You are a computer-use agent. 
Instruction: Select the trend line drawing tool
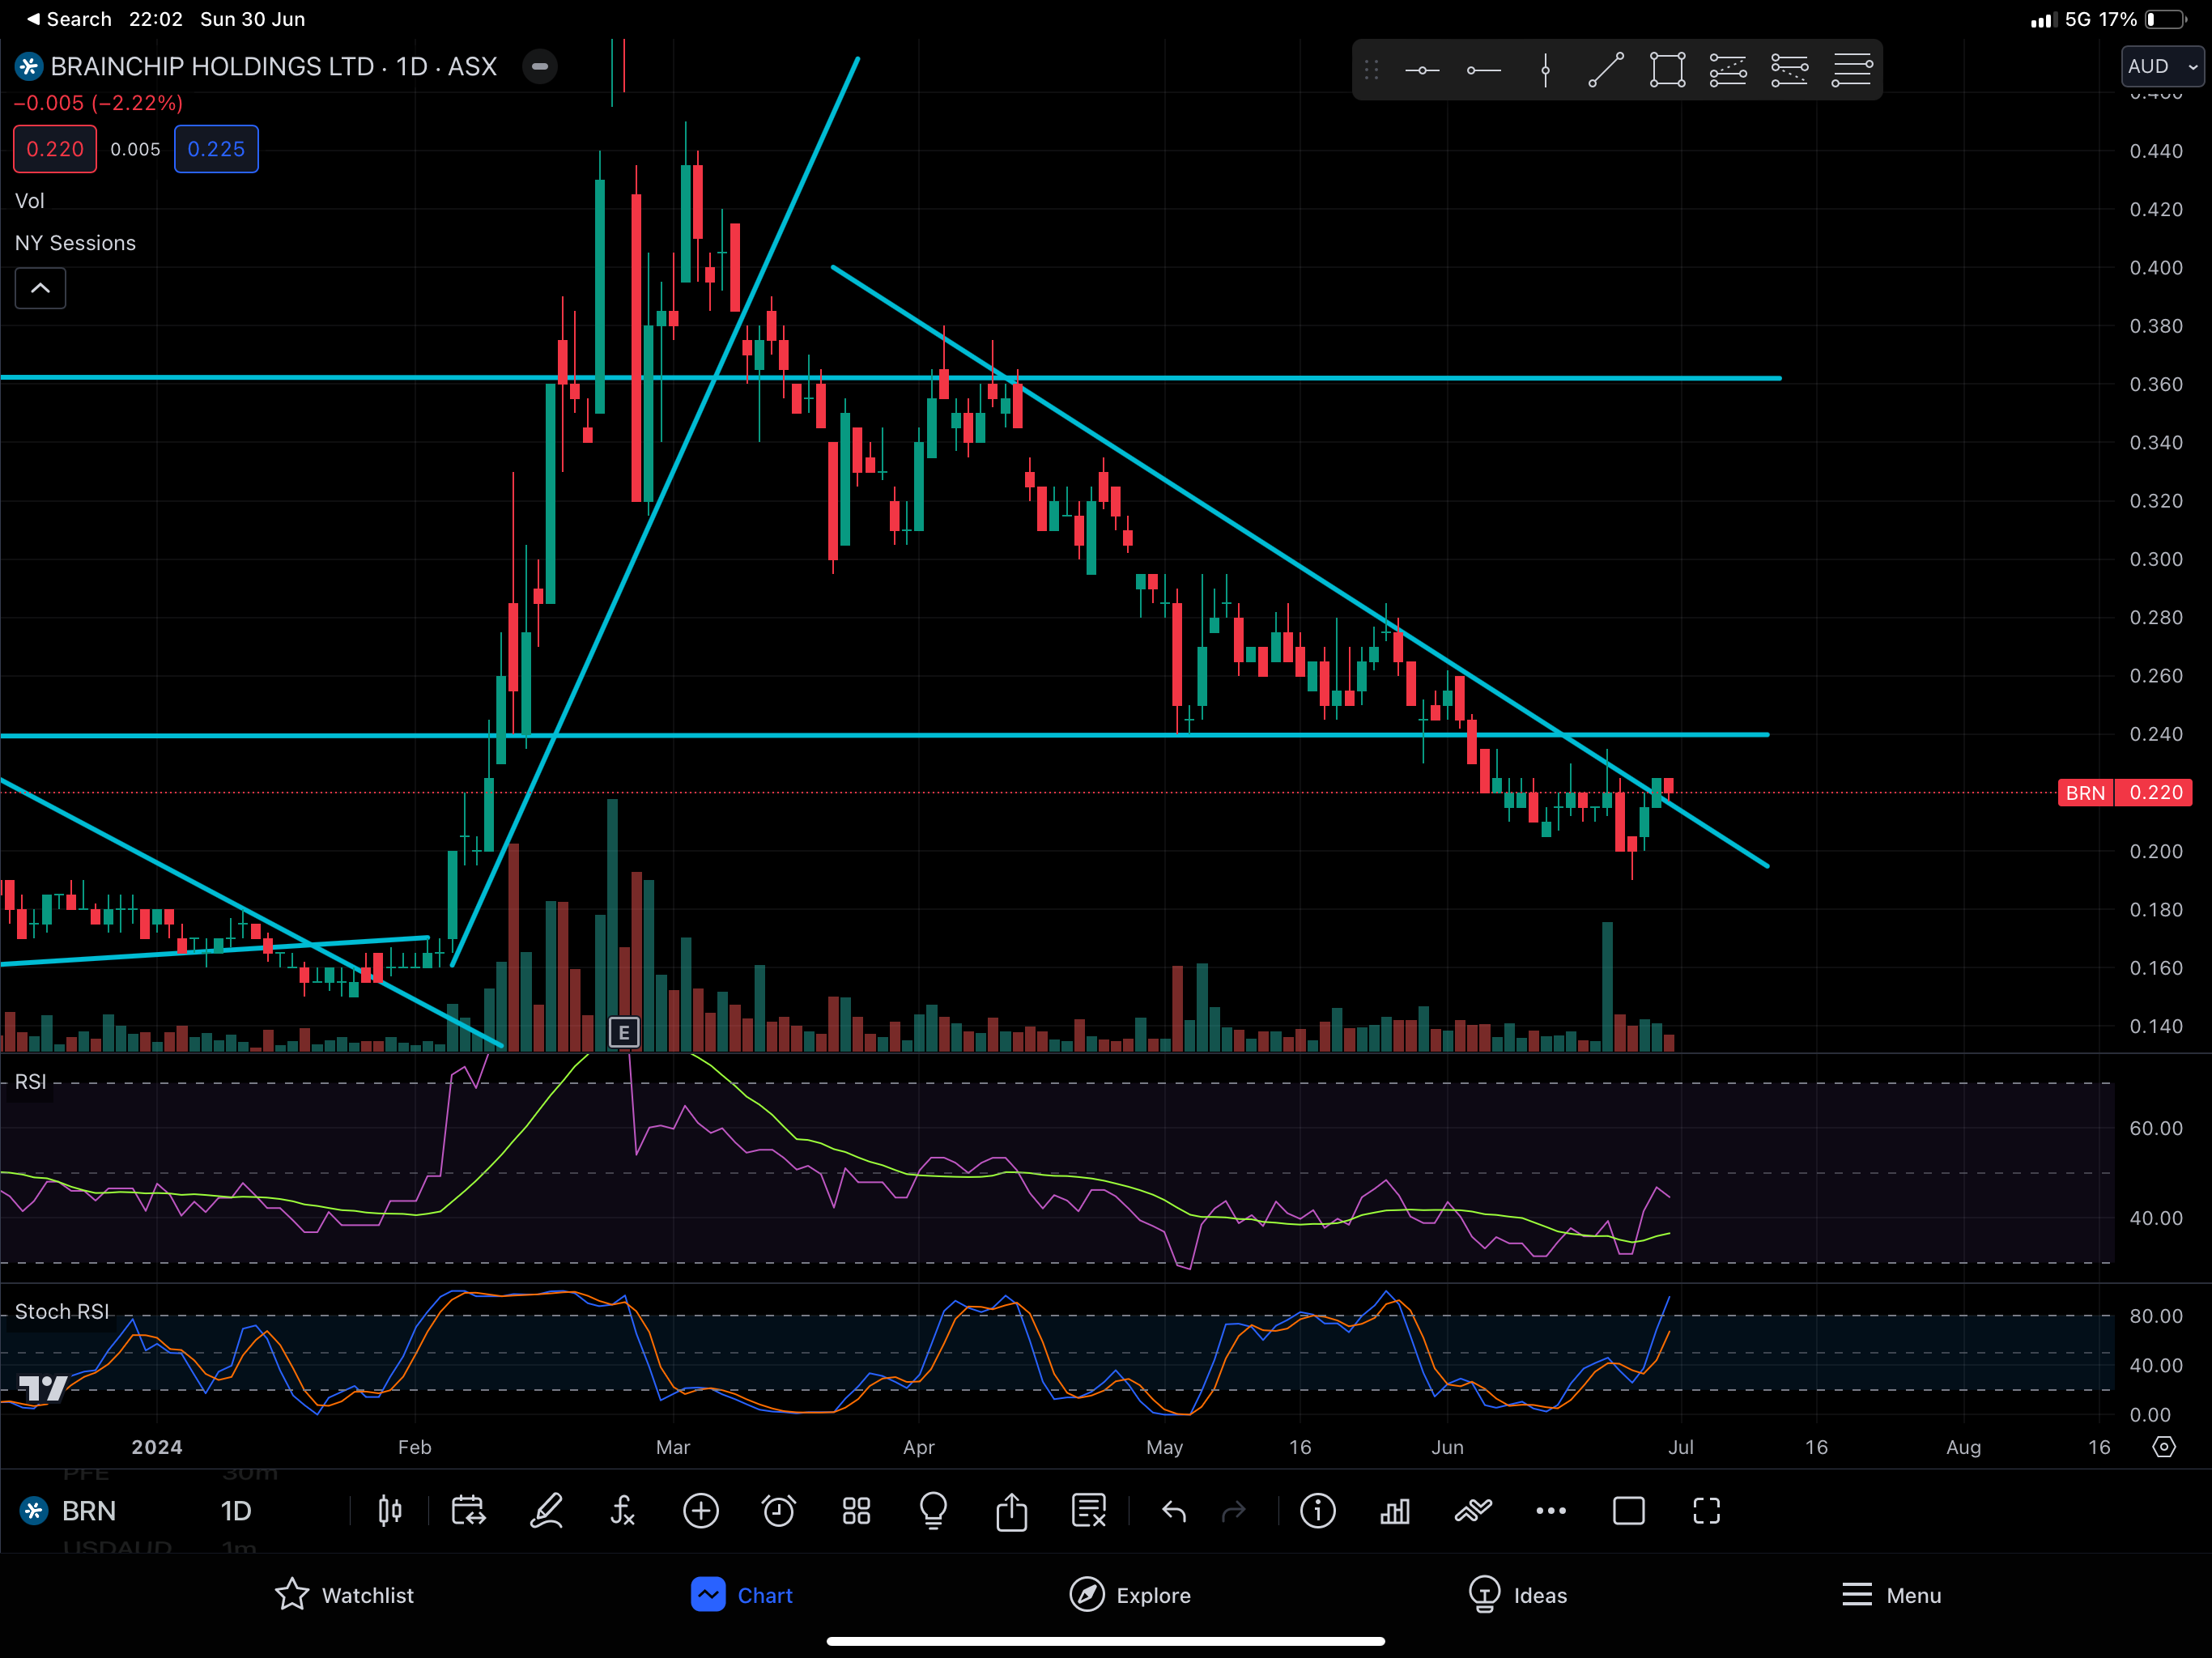click(x=1606, y=70)
